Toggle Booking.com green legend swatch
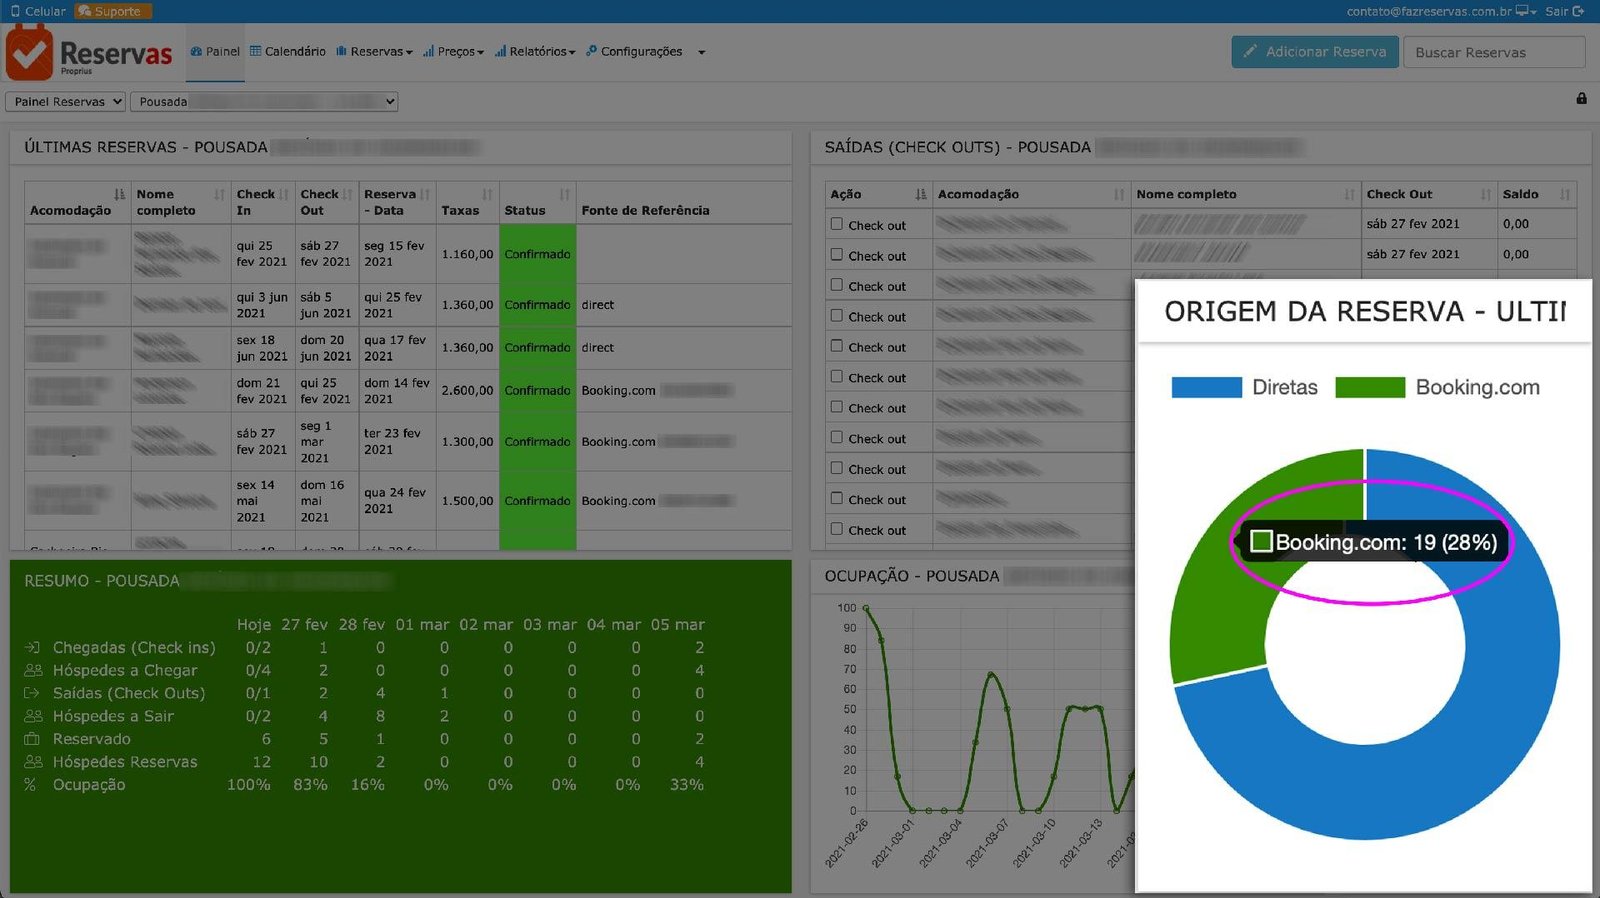 pyautogui.click(x=1370, y=387)
